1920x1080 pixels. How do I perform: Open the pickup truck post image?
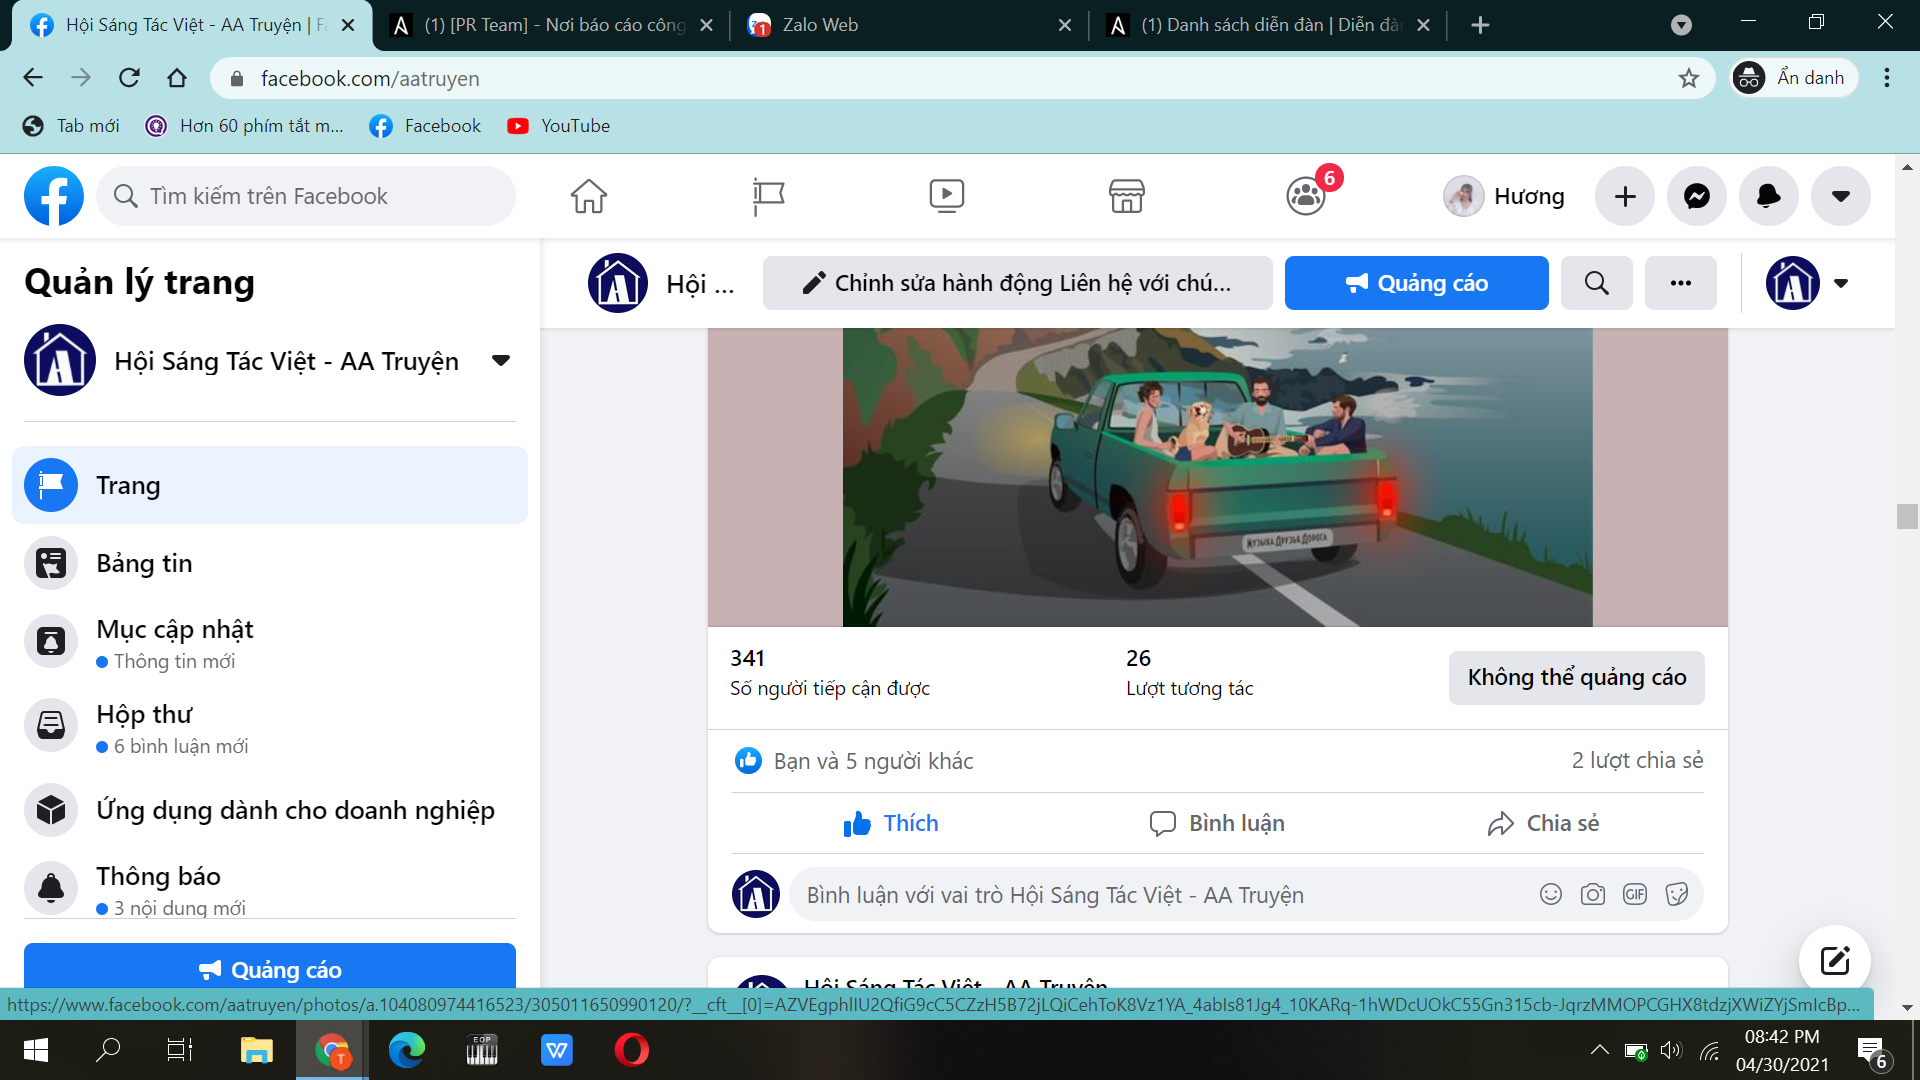pos(1217,477)
